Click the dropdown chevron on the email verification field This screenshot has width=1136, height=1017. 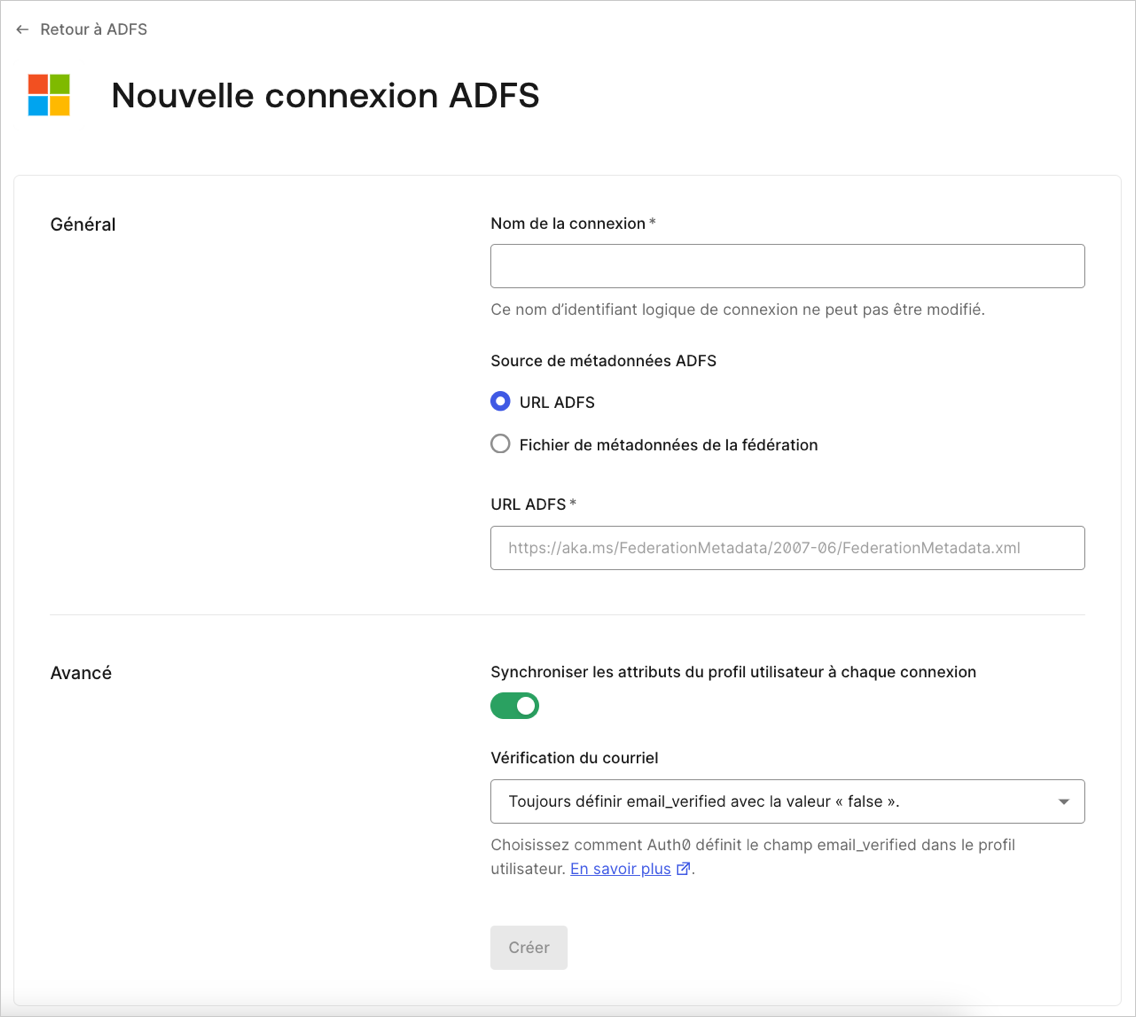click(1063, 801)
